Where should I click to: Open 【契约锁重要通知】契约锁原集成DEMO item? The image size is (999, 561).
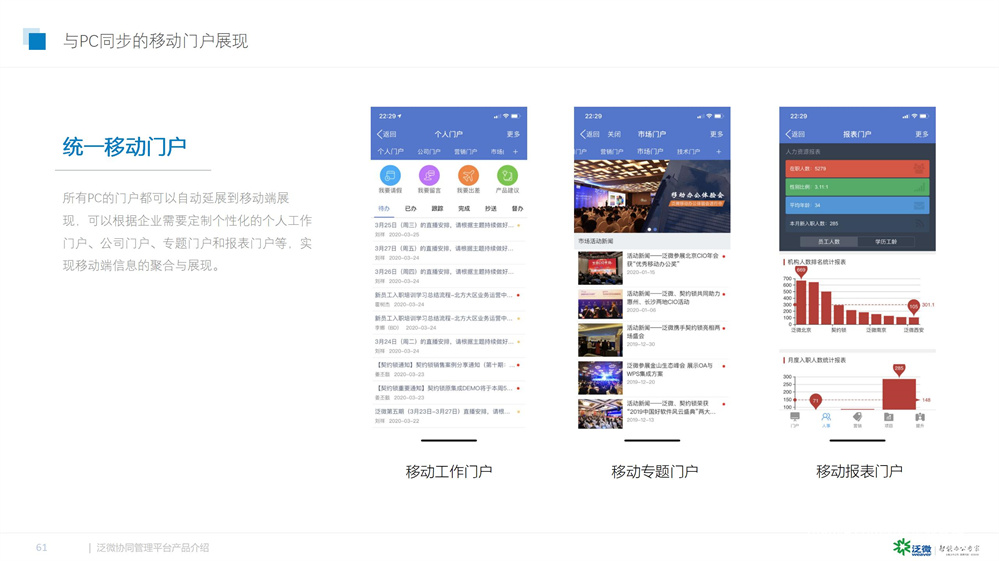point(448,392)
